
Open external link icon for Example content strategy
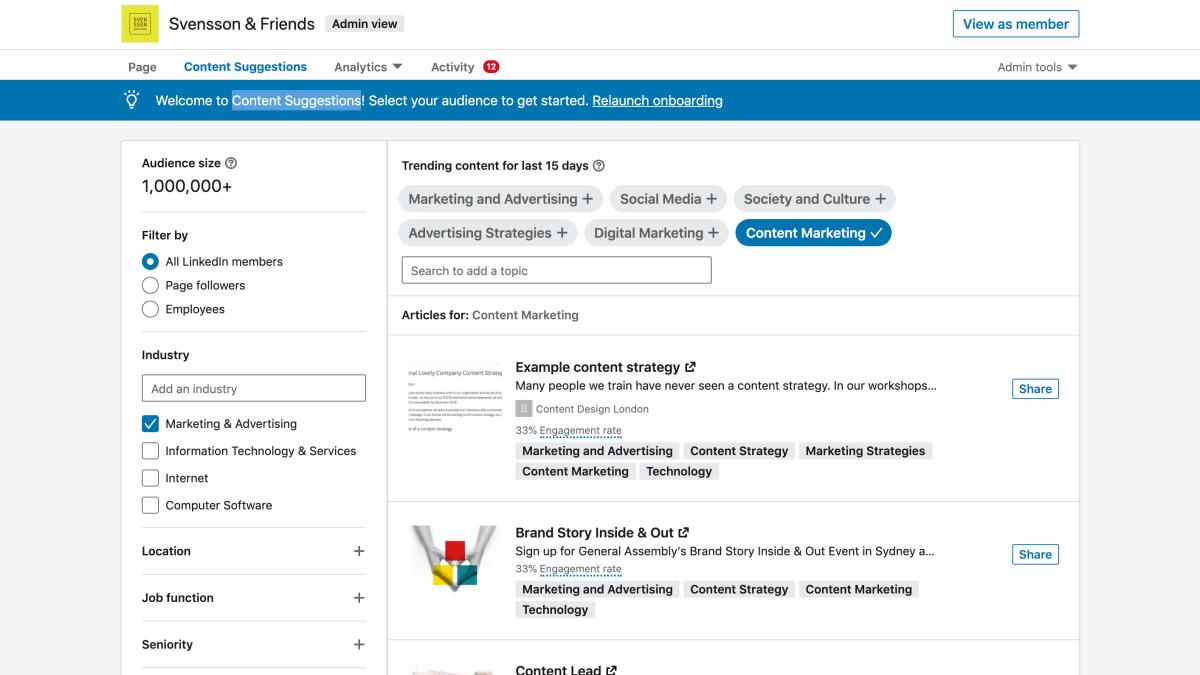coord(690,367)
